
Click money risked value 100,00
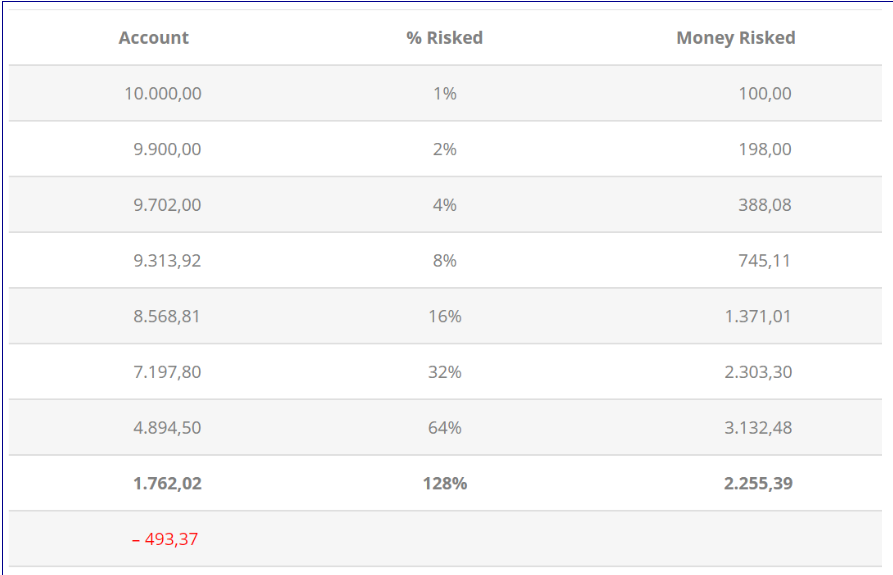(x=765, y=94)
